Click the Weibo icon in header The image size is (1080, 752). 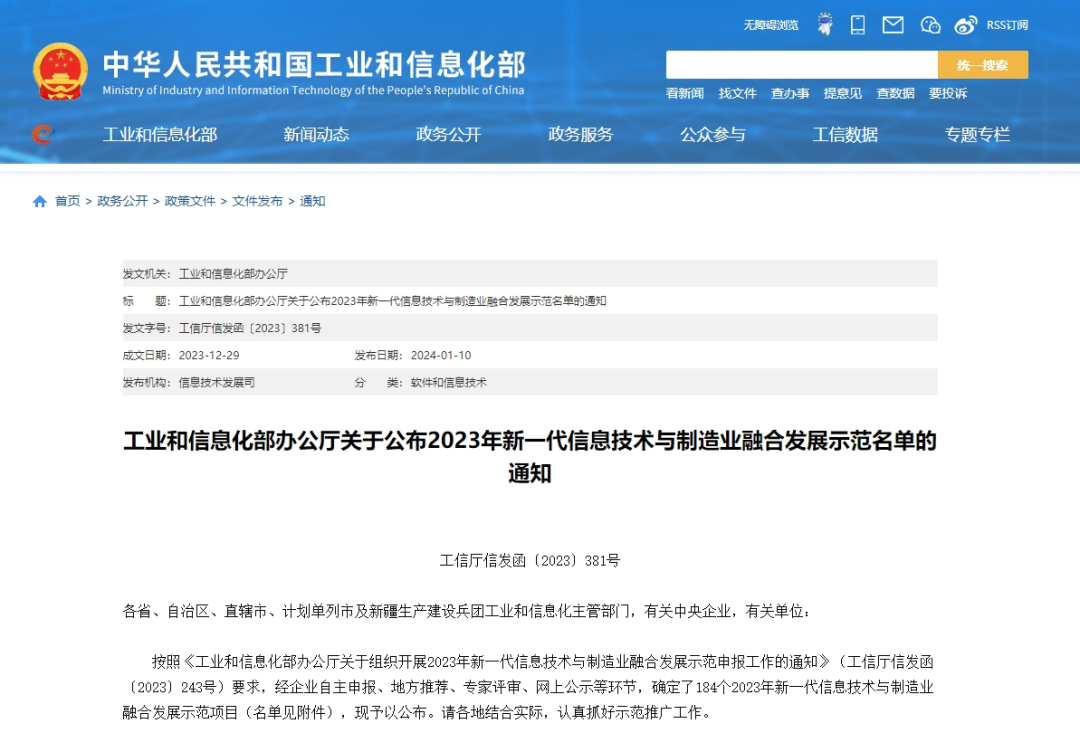965,24
